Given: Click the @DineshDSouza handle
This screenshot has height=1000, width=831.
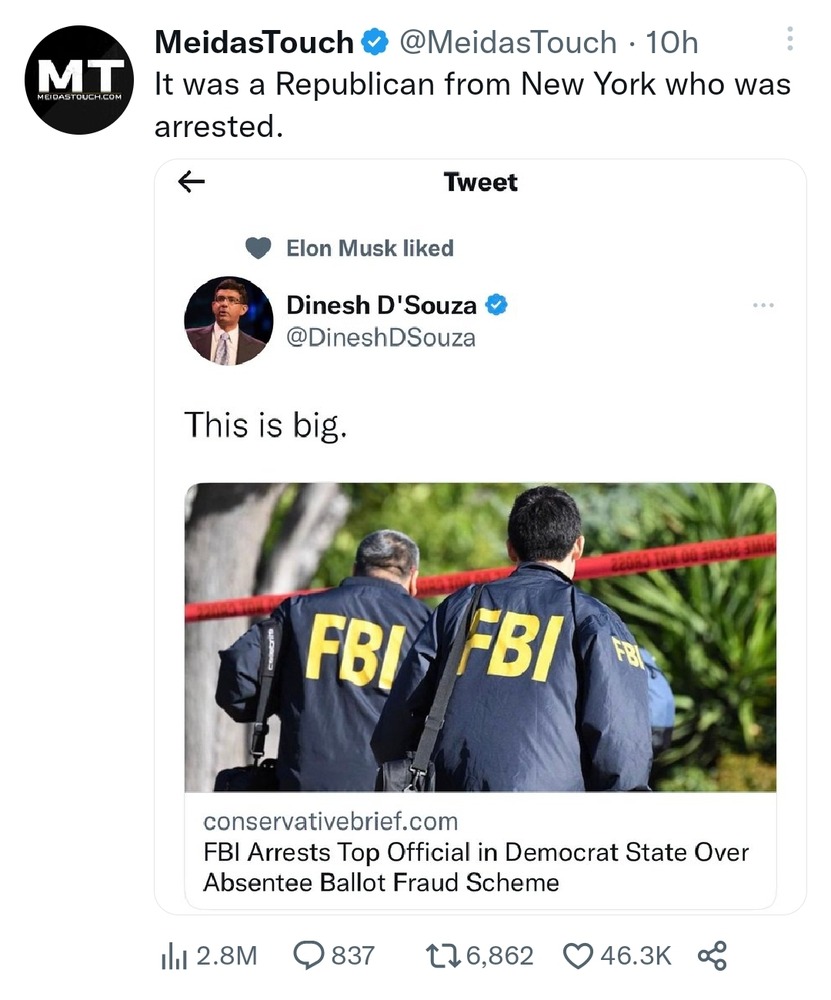Looking at the screenshot, I should click(381, 338).
